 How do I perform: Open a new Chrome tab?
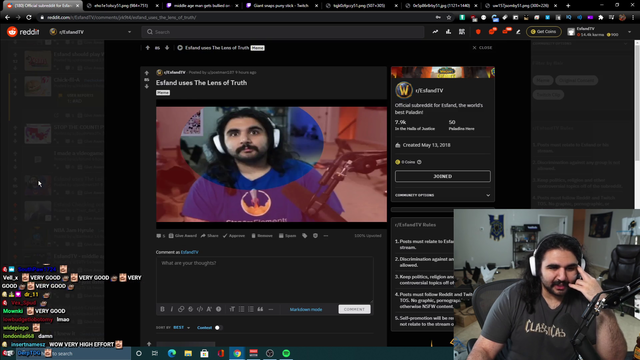coord(568,6)
